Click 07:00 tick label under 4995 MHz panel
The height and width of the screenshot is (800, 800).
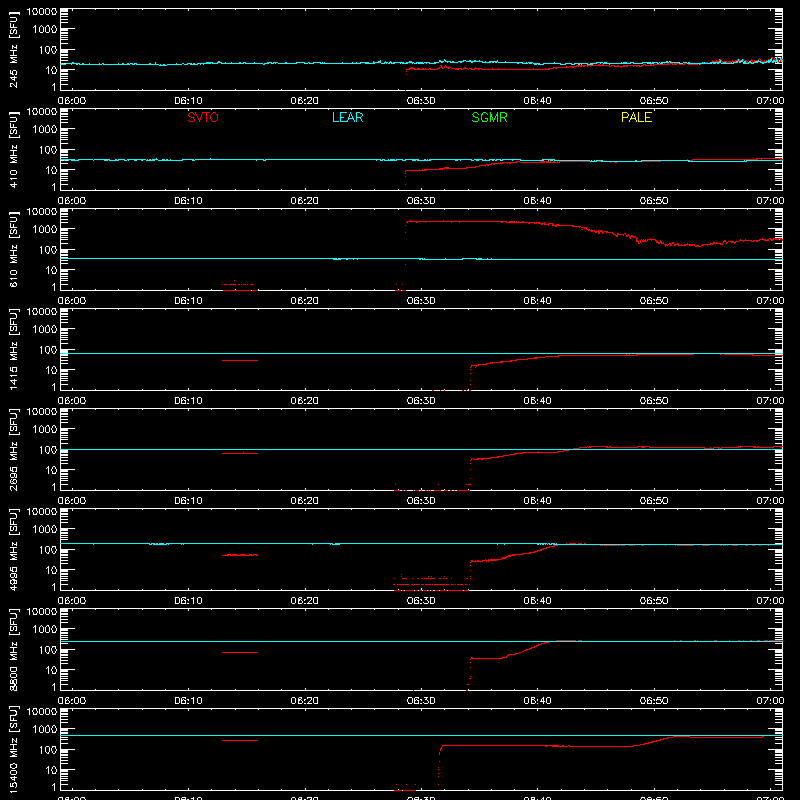point(770,601)
